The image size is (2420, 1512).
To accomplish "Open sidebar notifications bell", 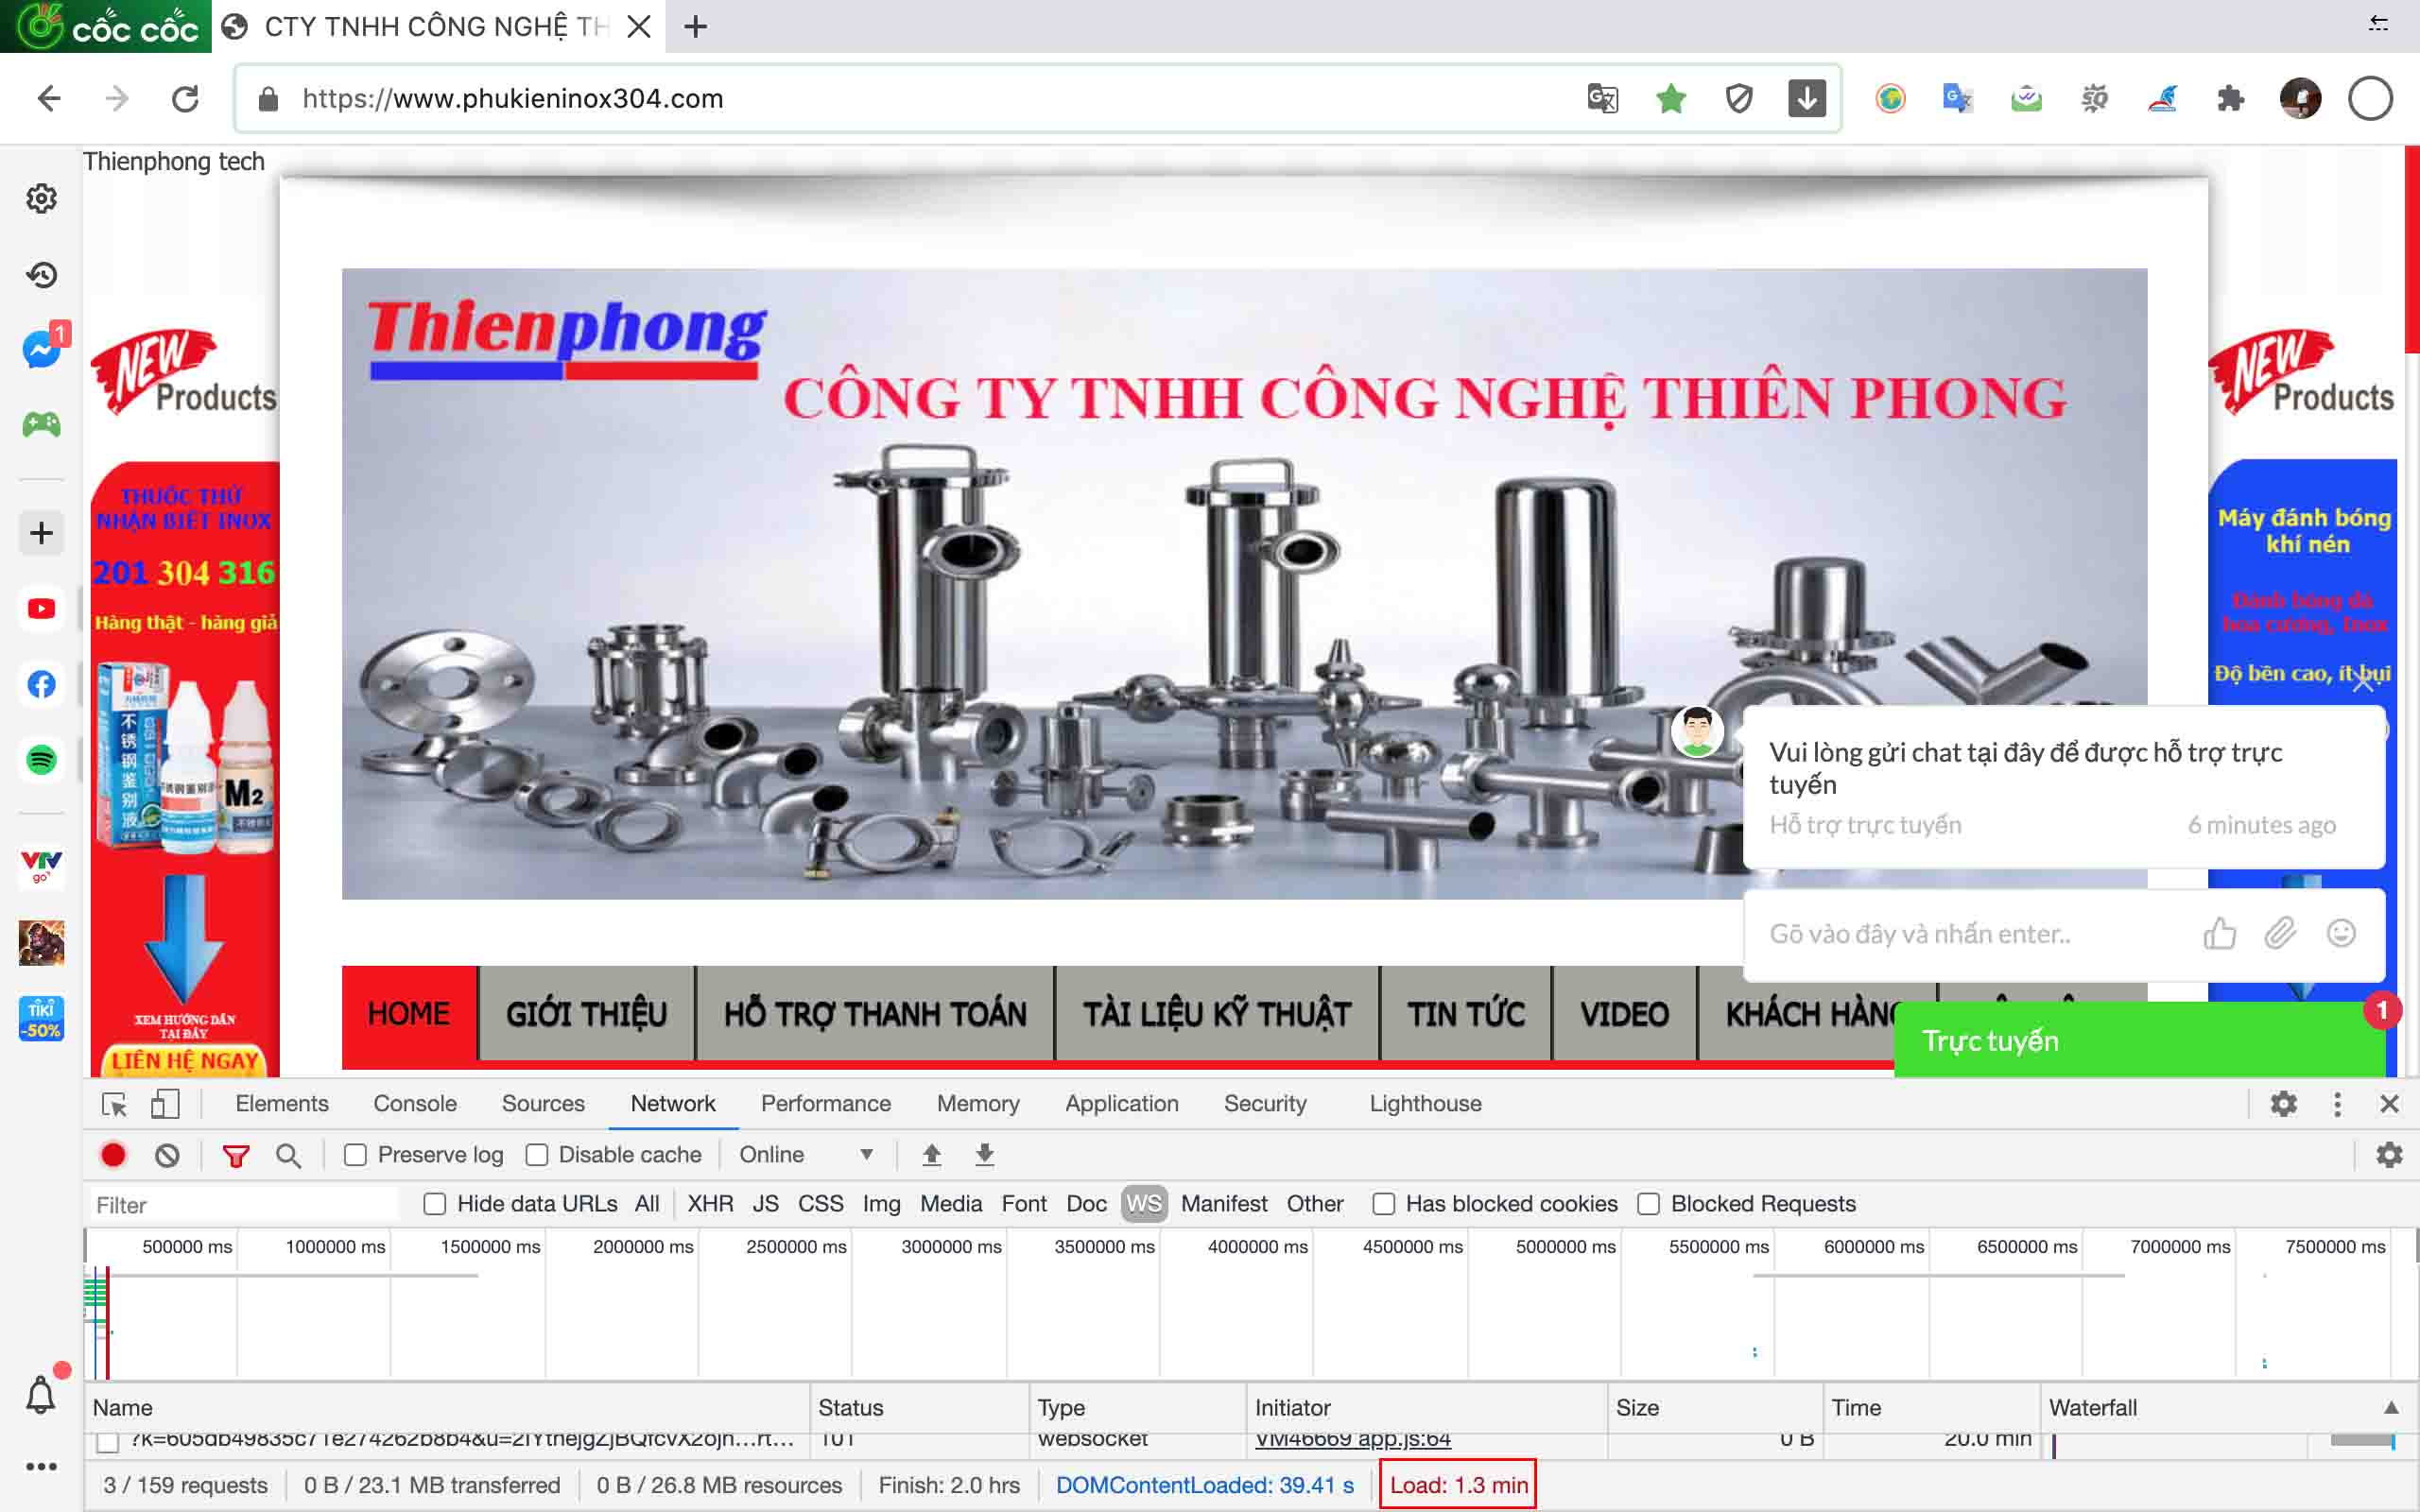I will [x=41, y=1393].
